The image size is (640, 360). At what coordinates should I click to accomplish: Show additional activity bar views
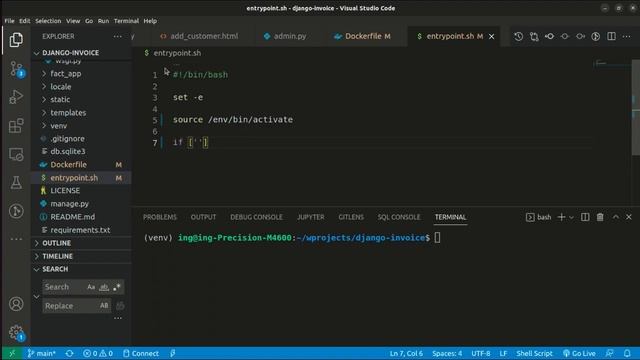[16, 239]
